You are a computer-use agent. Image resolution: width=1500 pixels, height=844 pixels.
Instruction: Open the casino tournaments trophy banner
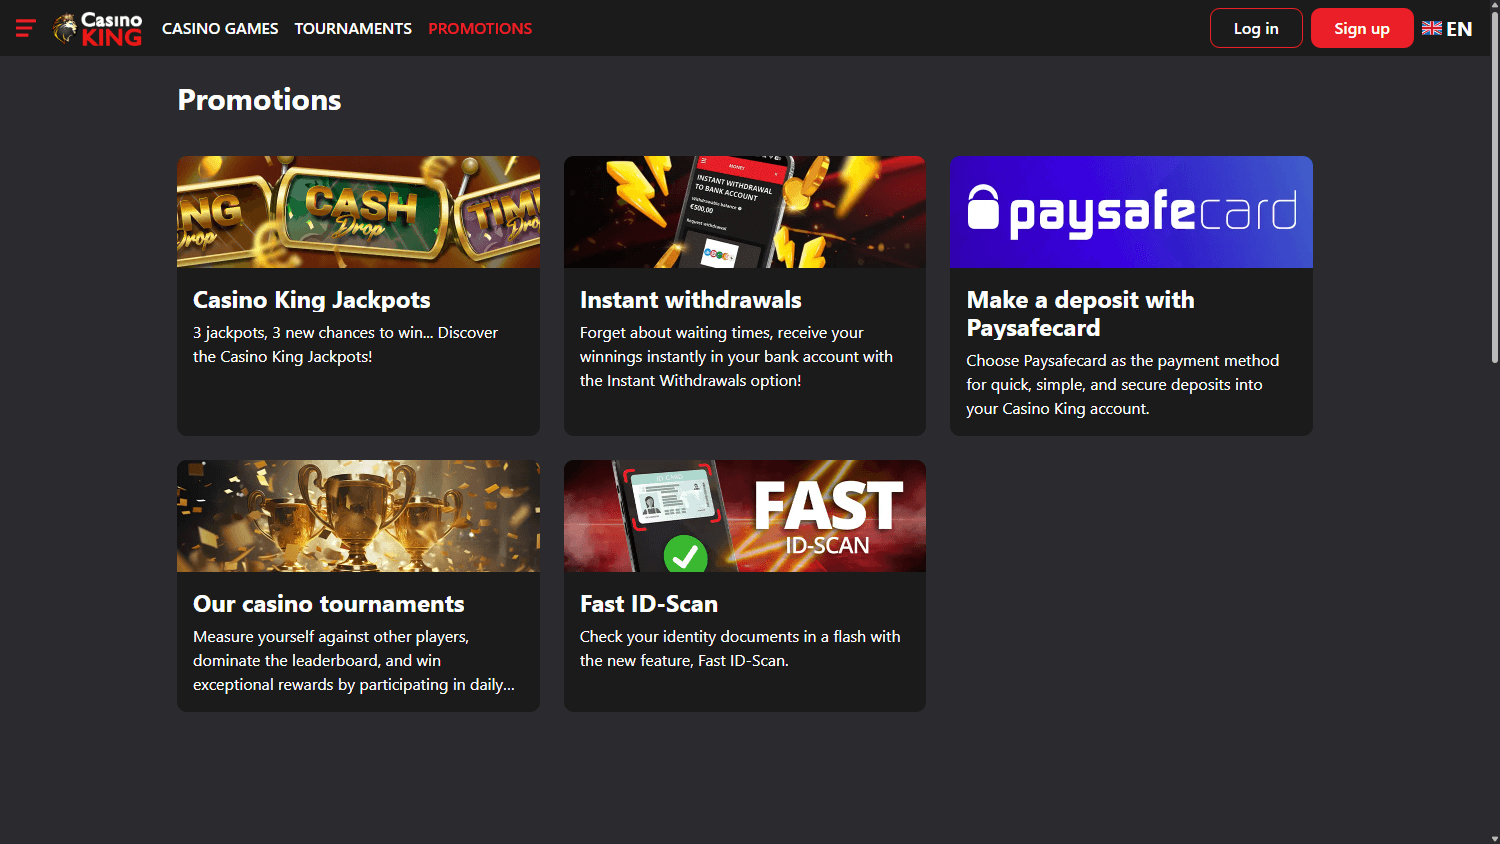pyautogui.click(x=358, y=515)
